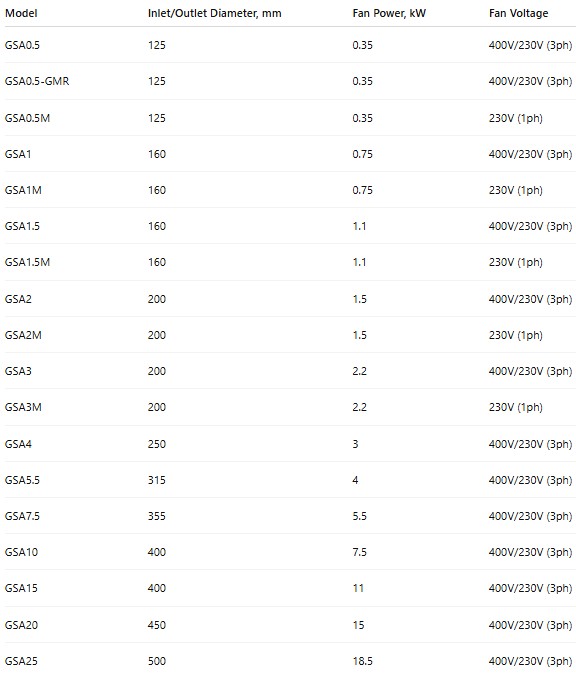Click the GSA1M model name
This screenshot has height=673, width=576.
[23, 190]
